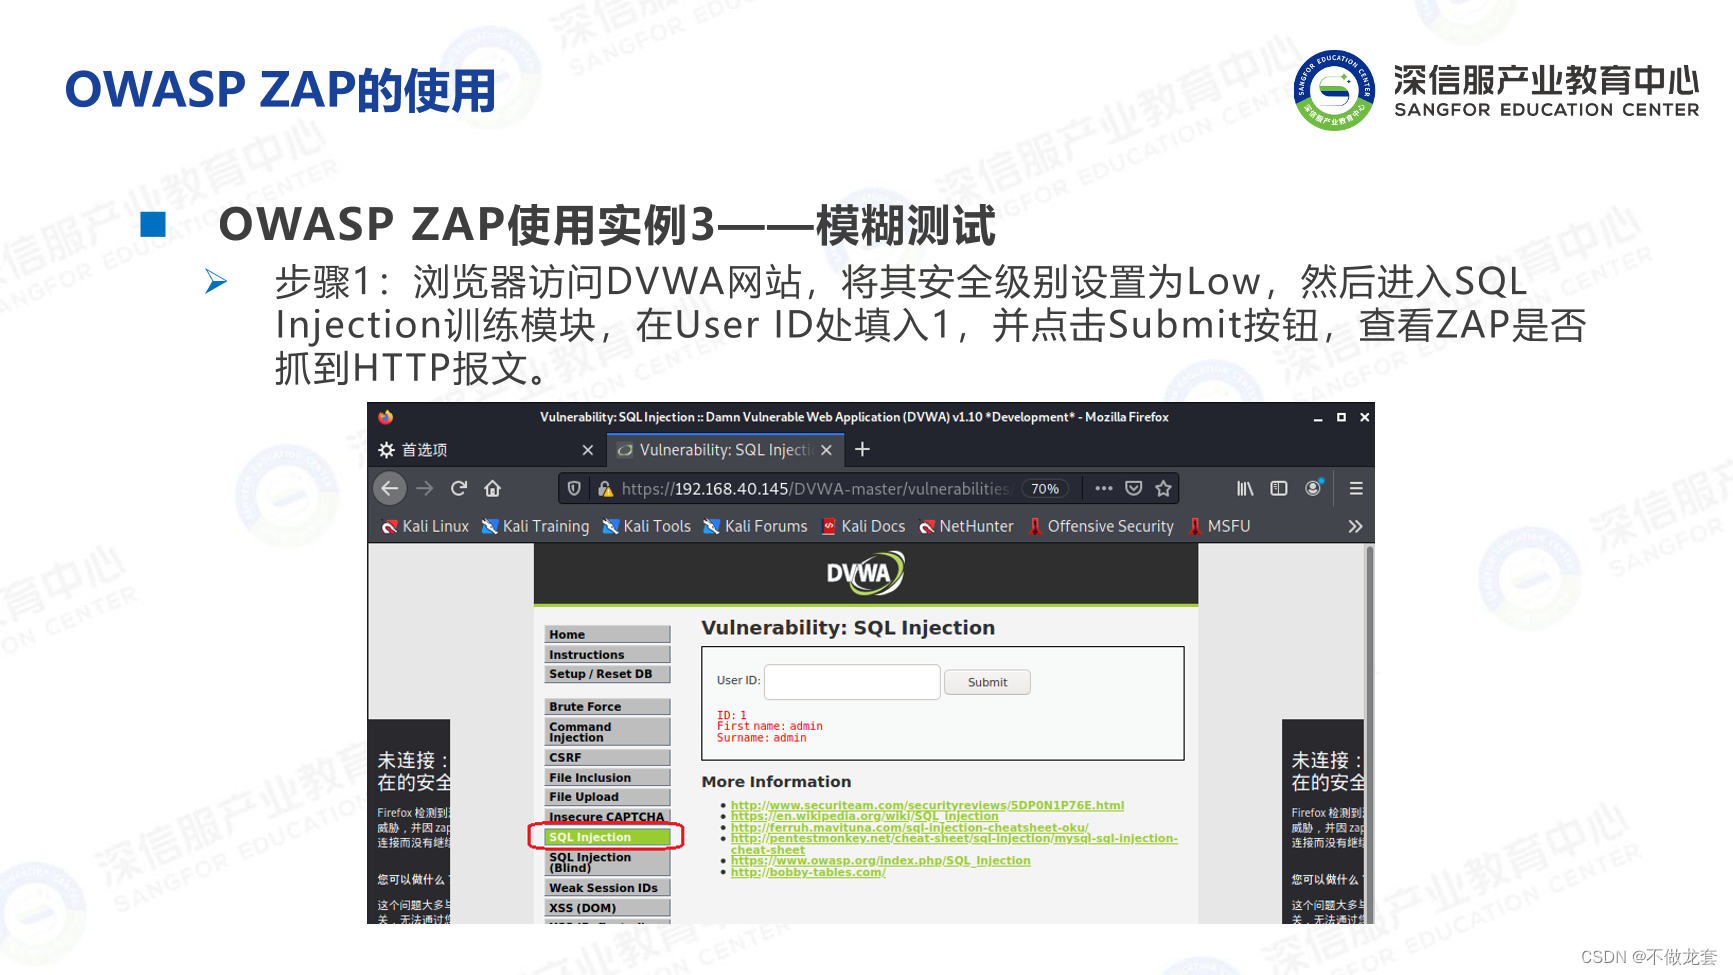This screenshot has width=1733, height=975.
Task: Select Weak Session IDs menu item
Action: click(x=607, y=888)
